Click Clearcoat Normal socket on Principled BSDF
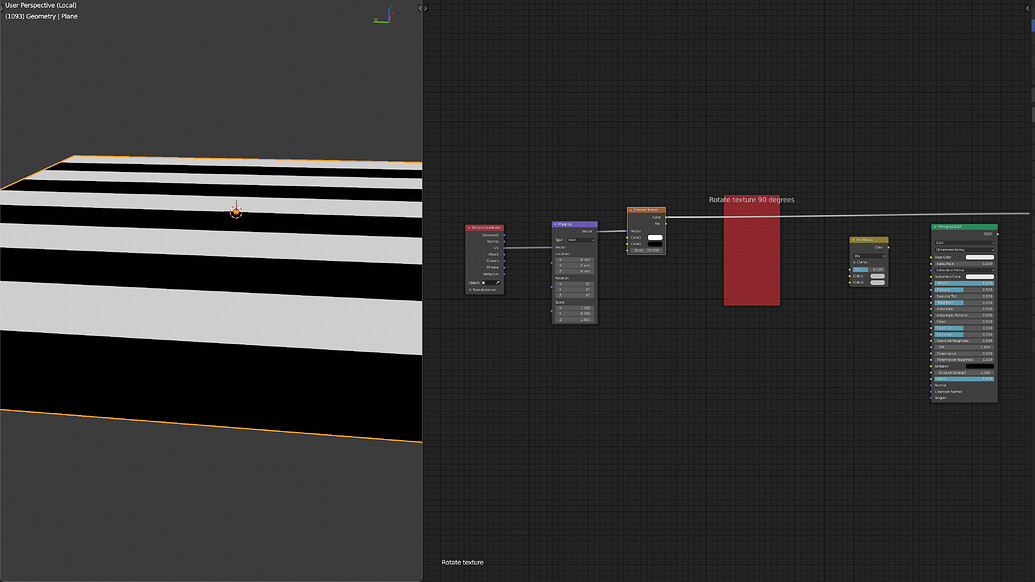 click(931, 392)
